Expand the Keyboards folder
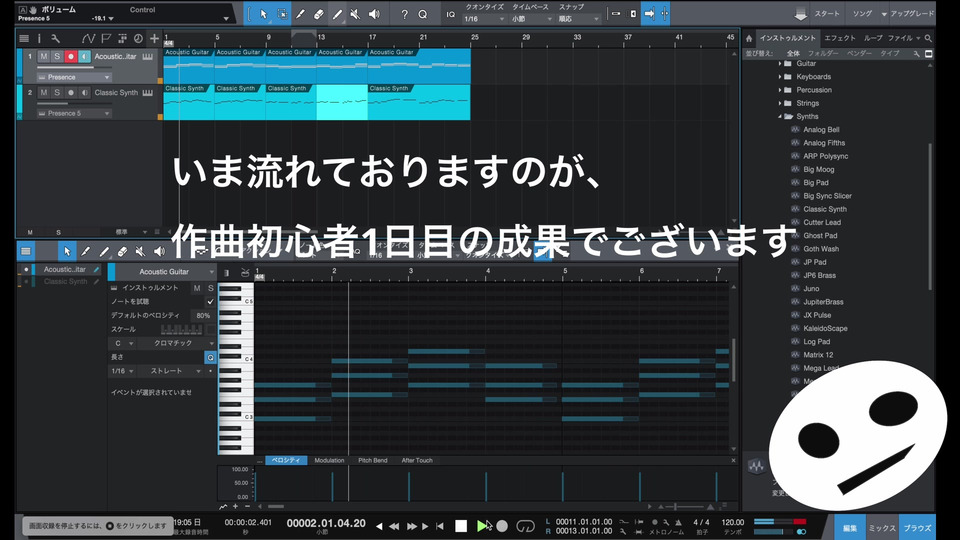960x540 pixels. tap(780, 77)
